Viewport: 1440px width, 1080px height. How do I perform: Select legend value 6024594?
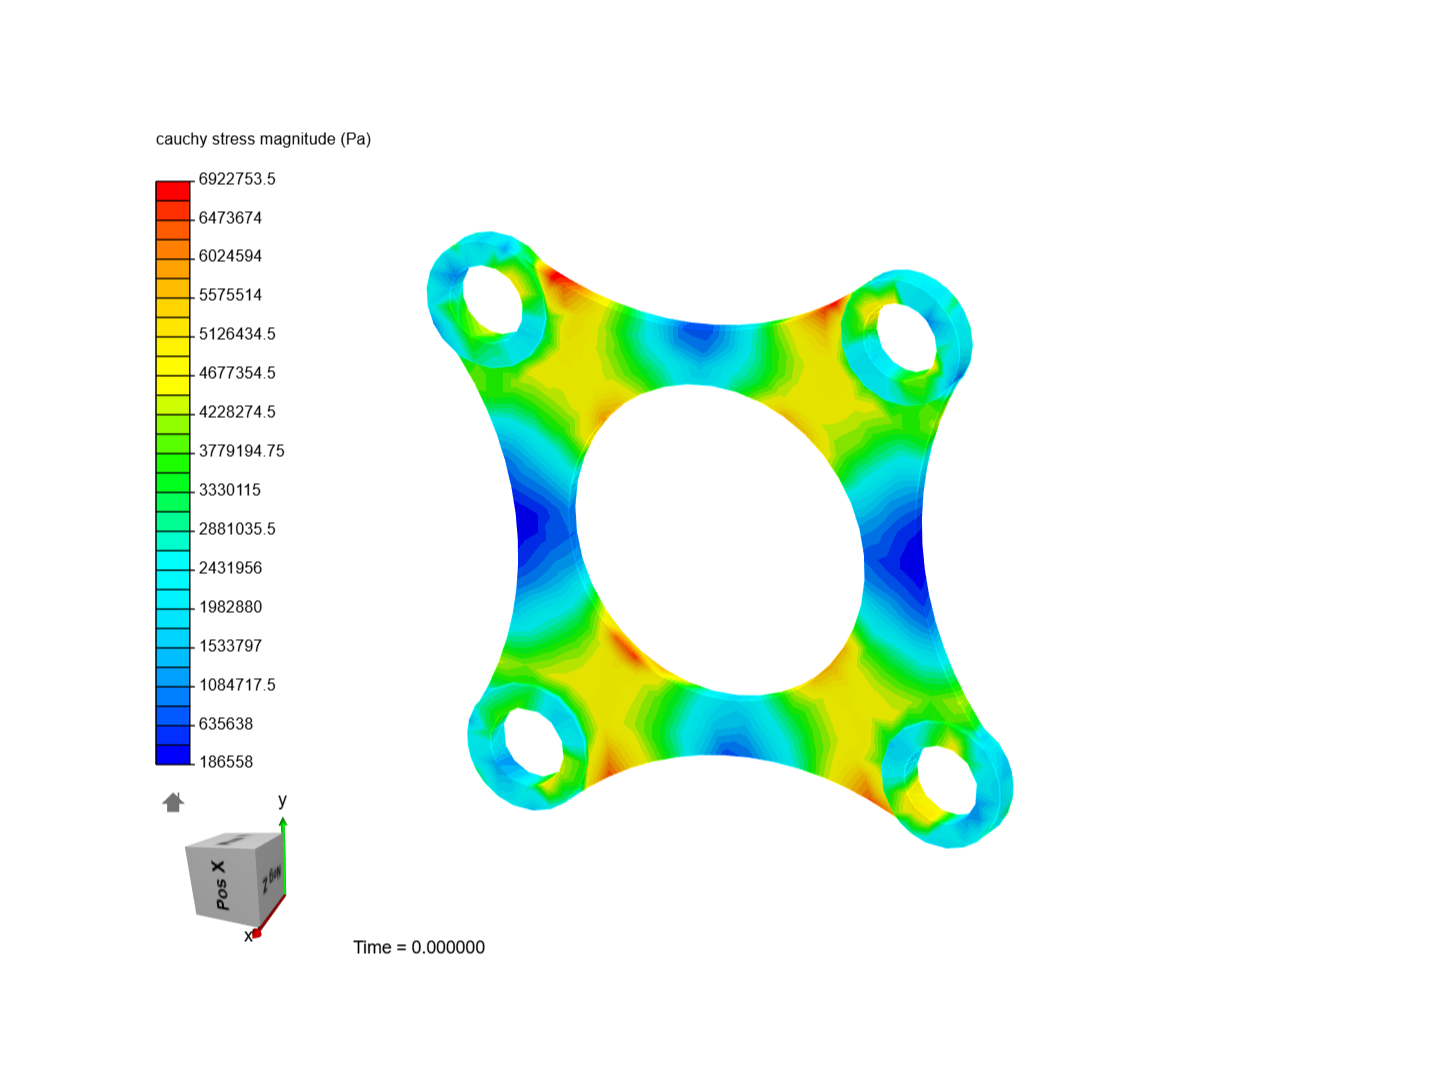point(230,256)
